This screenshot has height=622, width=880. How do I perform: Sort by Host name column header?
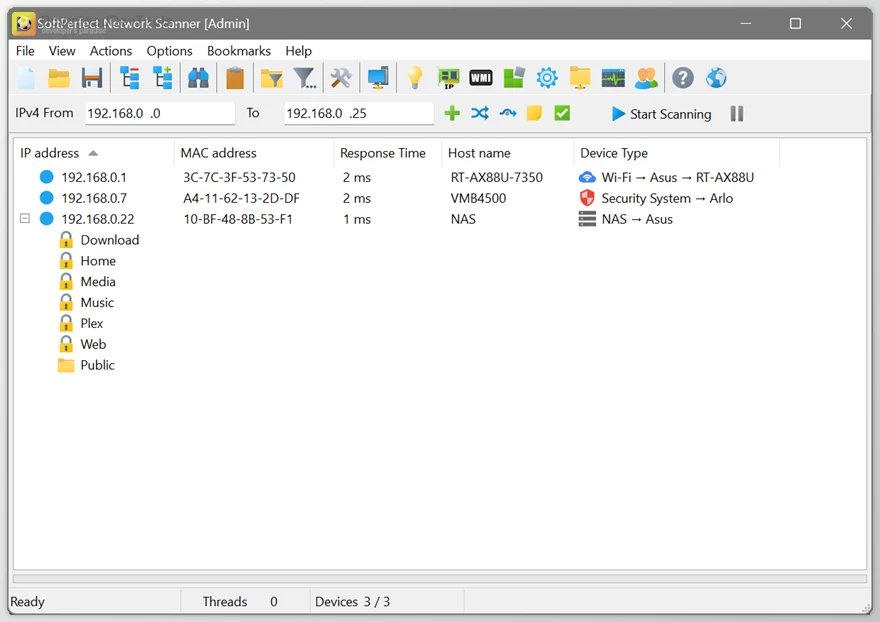[x=507, y=153]
